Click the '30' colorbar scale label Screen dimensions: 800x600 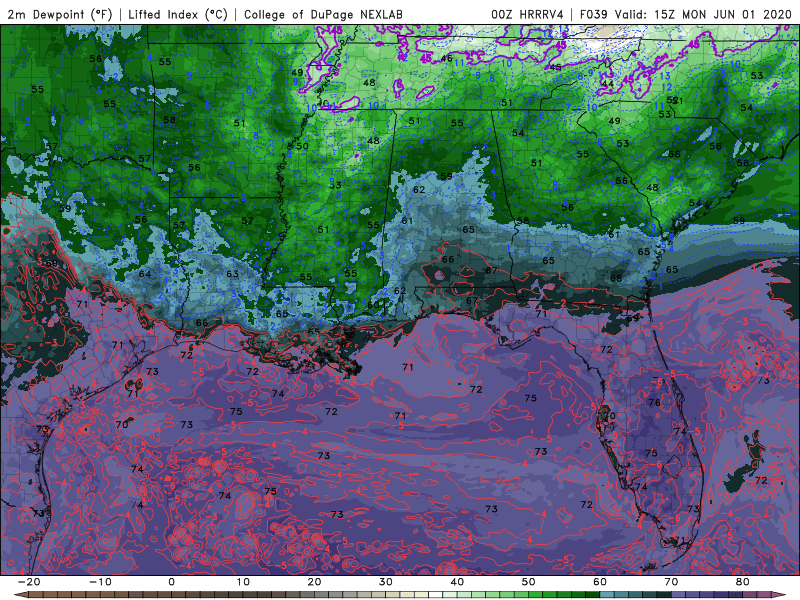(386, 582)
